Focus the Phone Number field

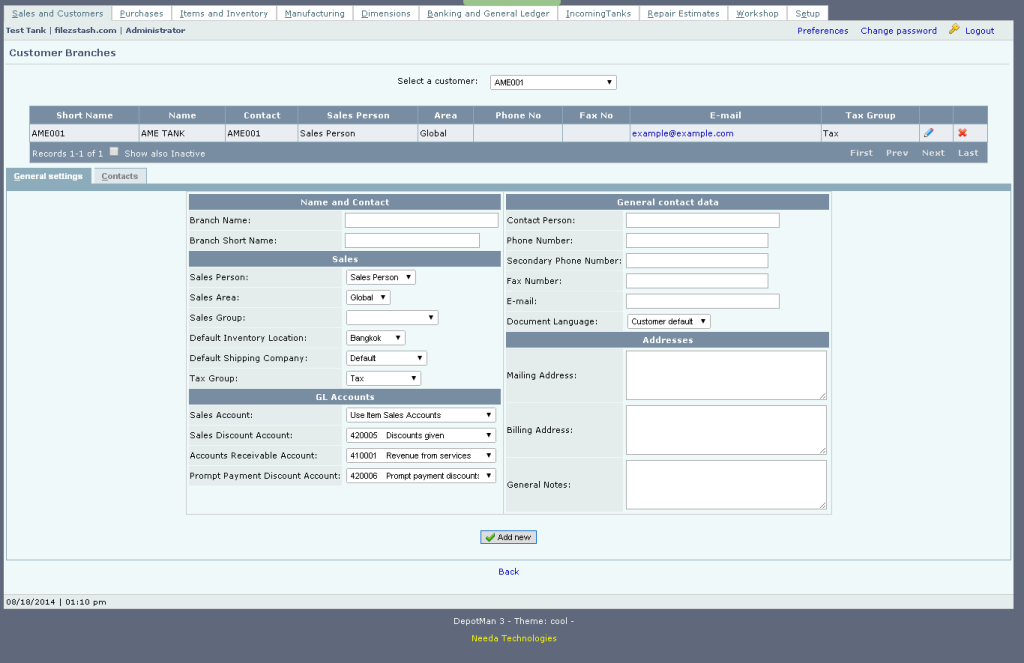coord(697,240)
